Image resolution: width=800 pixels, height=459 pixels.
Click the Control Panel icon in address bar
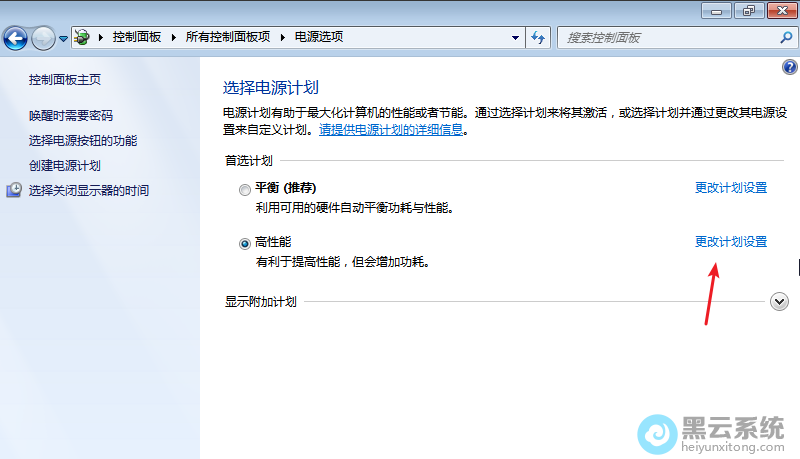coord(83,37)
